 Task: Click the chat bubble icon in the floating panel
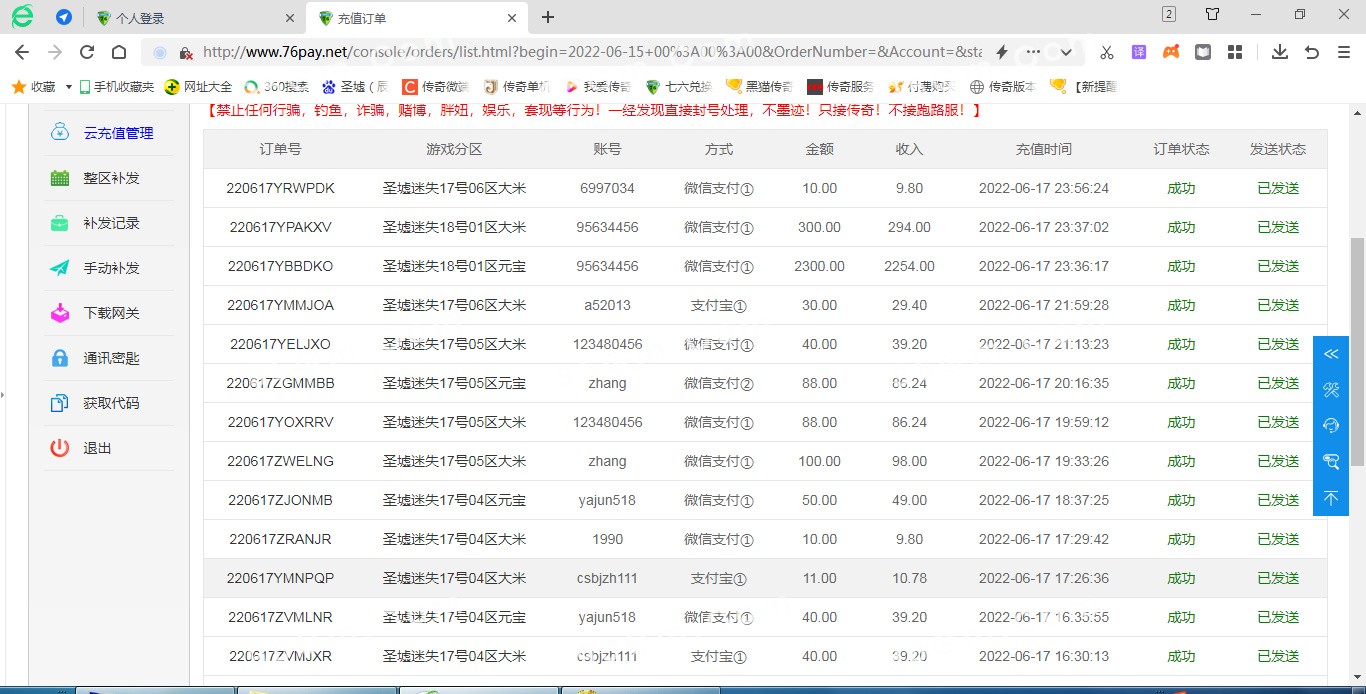[1331, 461]
